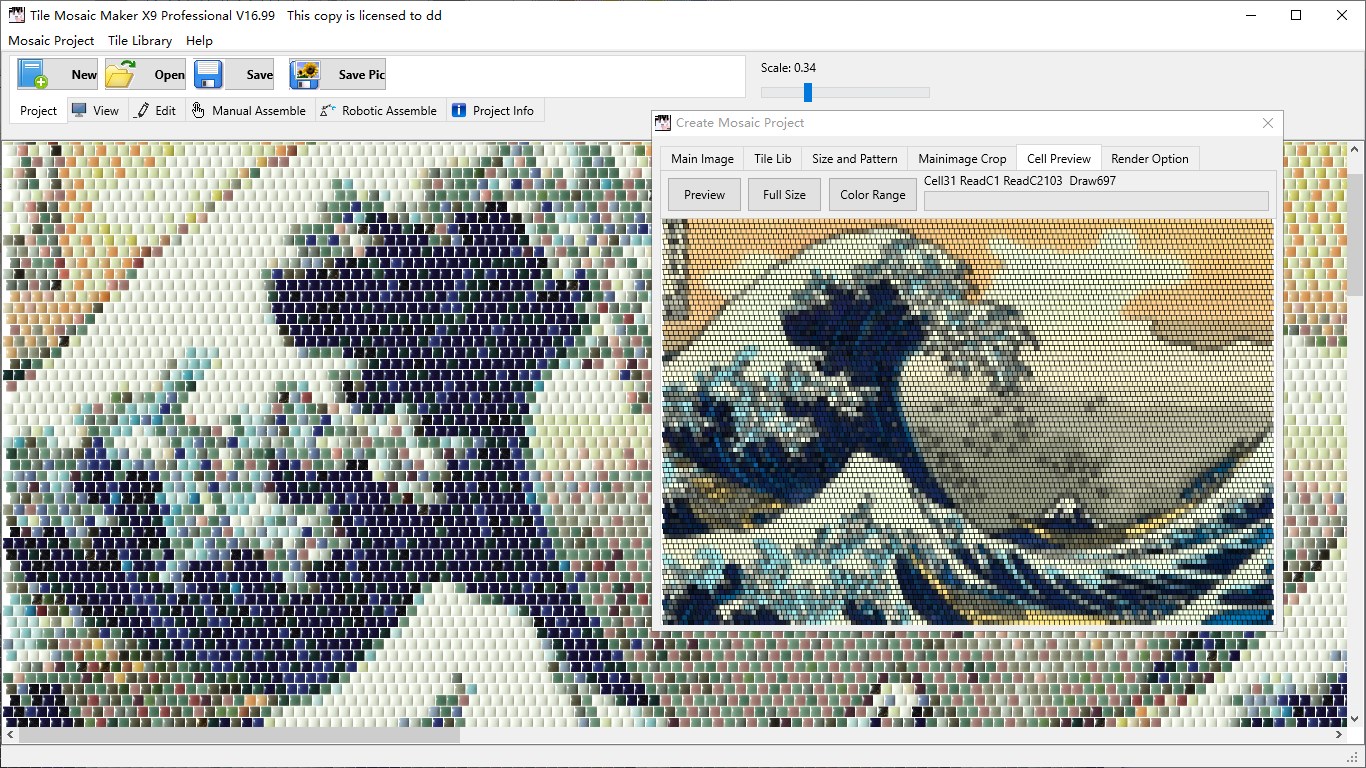Switch to the Tile Lib tab
Screen dimensions: 1366x768
tap(772, 158)
